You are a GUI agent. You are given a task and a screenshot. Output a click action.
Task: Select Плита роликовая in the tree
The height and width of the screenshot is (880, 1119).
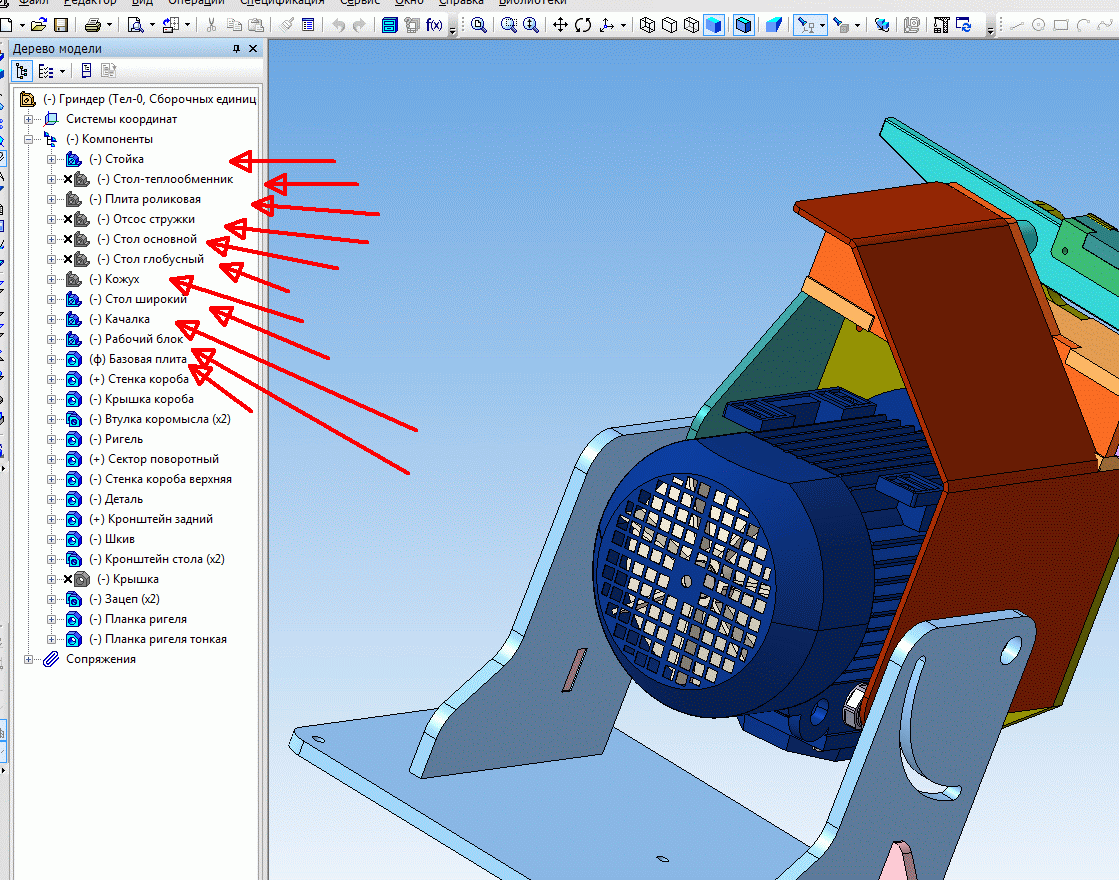pos(153,199)
